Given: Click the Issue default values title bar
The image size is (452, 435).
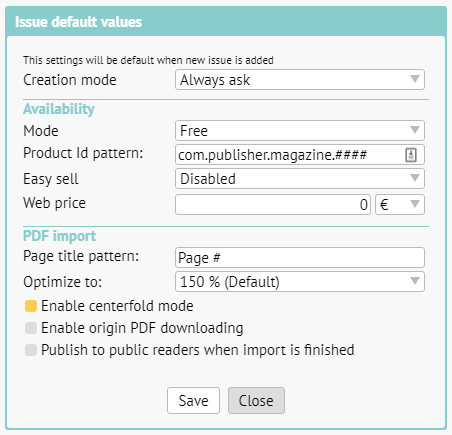Looking at the screenshot, I should click(x=226, y=22).
